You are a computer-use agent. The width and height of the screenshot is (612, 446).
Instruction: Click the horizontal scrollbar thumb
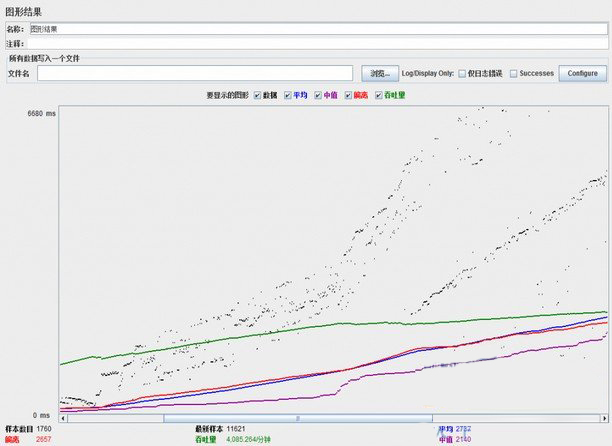coord(298,418)
